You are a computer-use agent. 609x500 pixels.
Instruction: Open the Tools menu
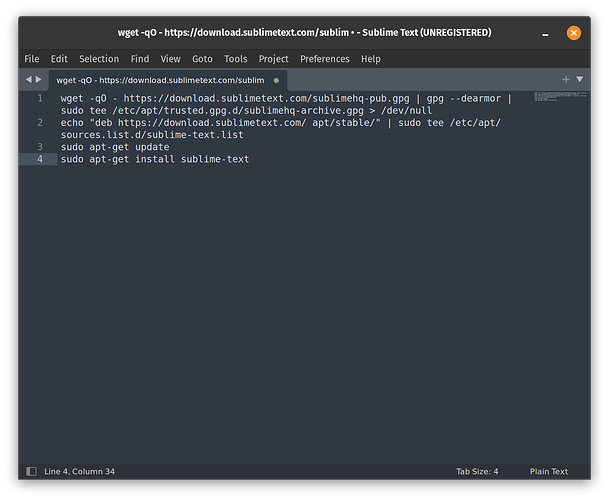[235, 59]
